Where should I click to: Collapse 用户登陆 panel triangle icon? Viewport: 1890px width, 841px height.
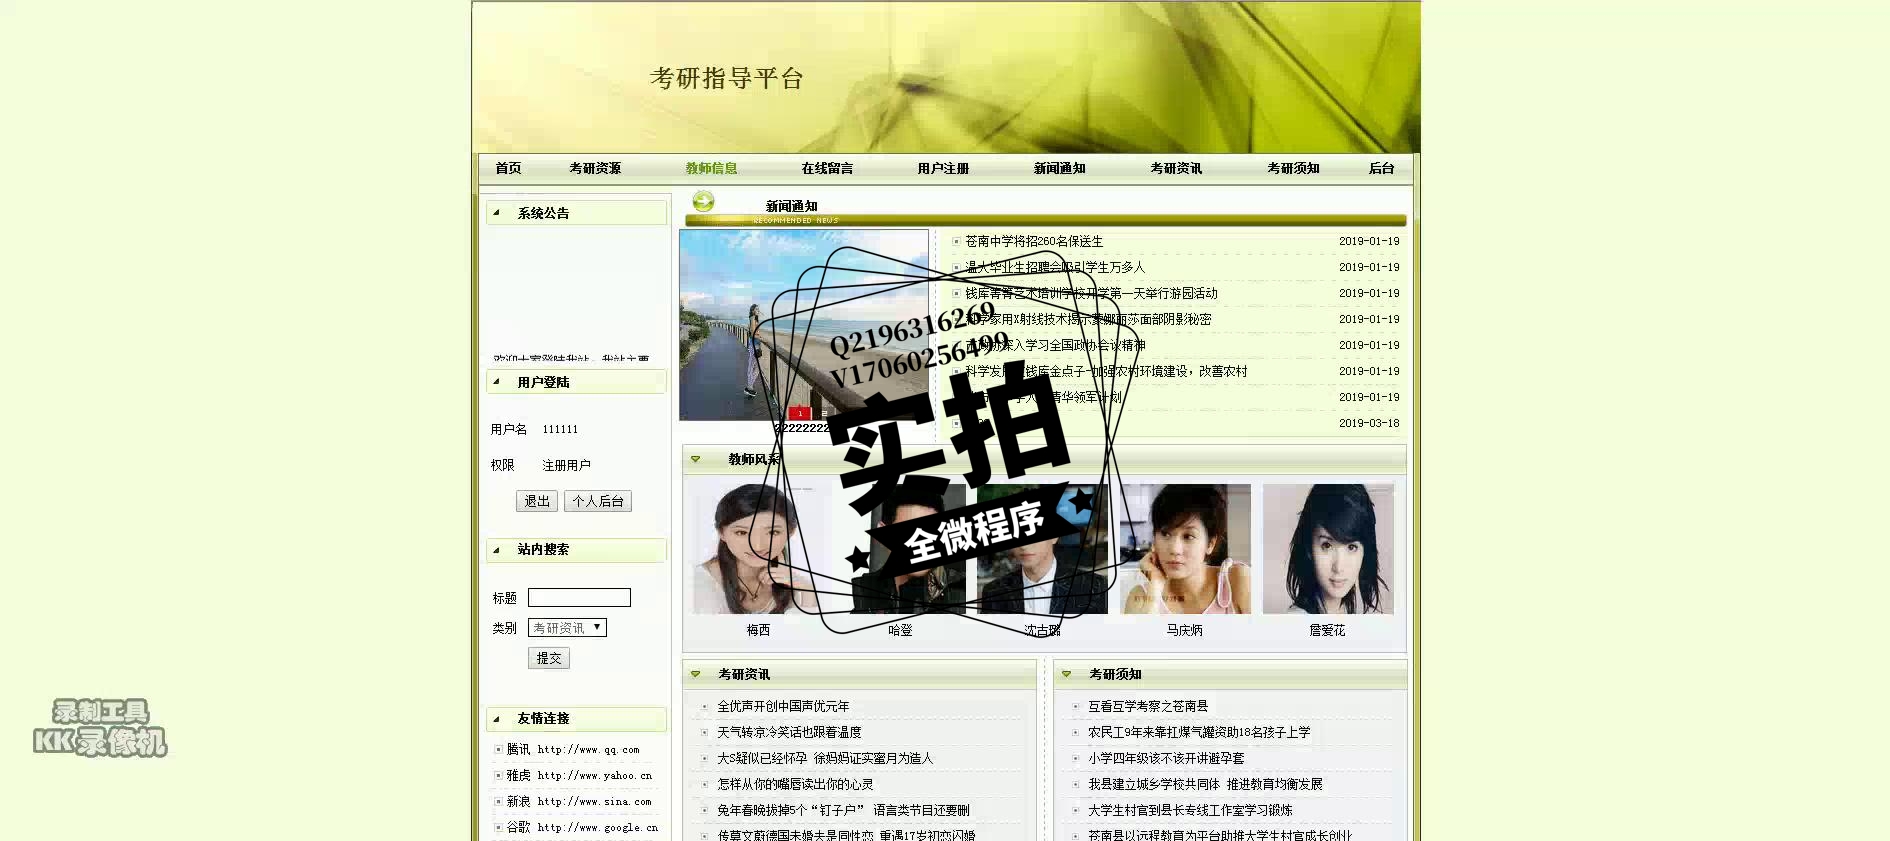point(496,381)
